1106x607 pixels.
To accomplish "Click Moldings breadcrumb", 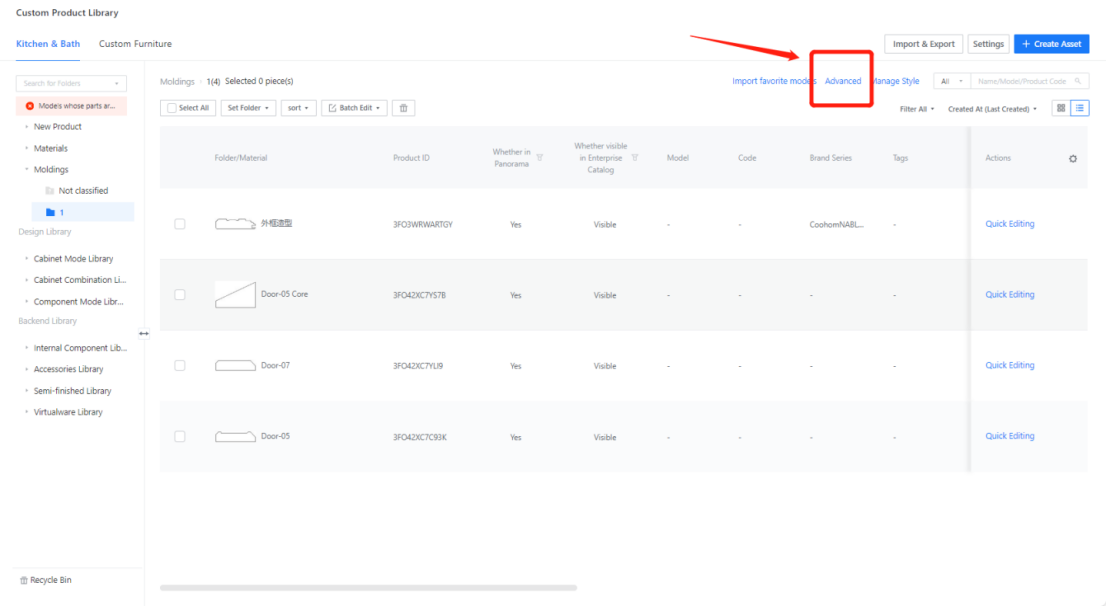I will click(x=177, y=81).
